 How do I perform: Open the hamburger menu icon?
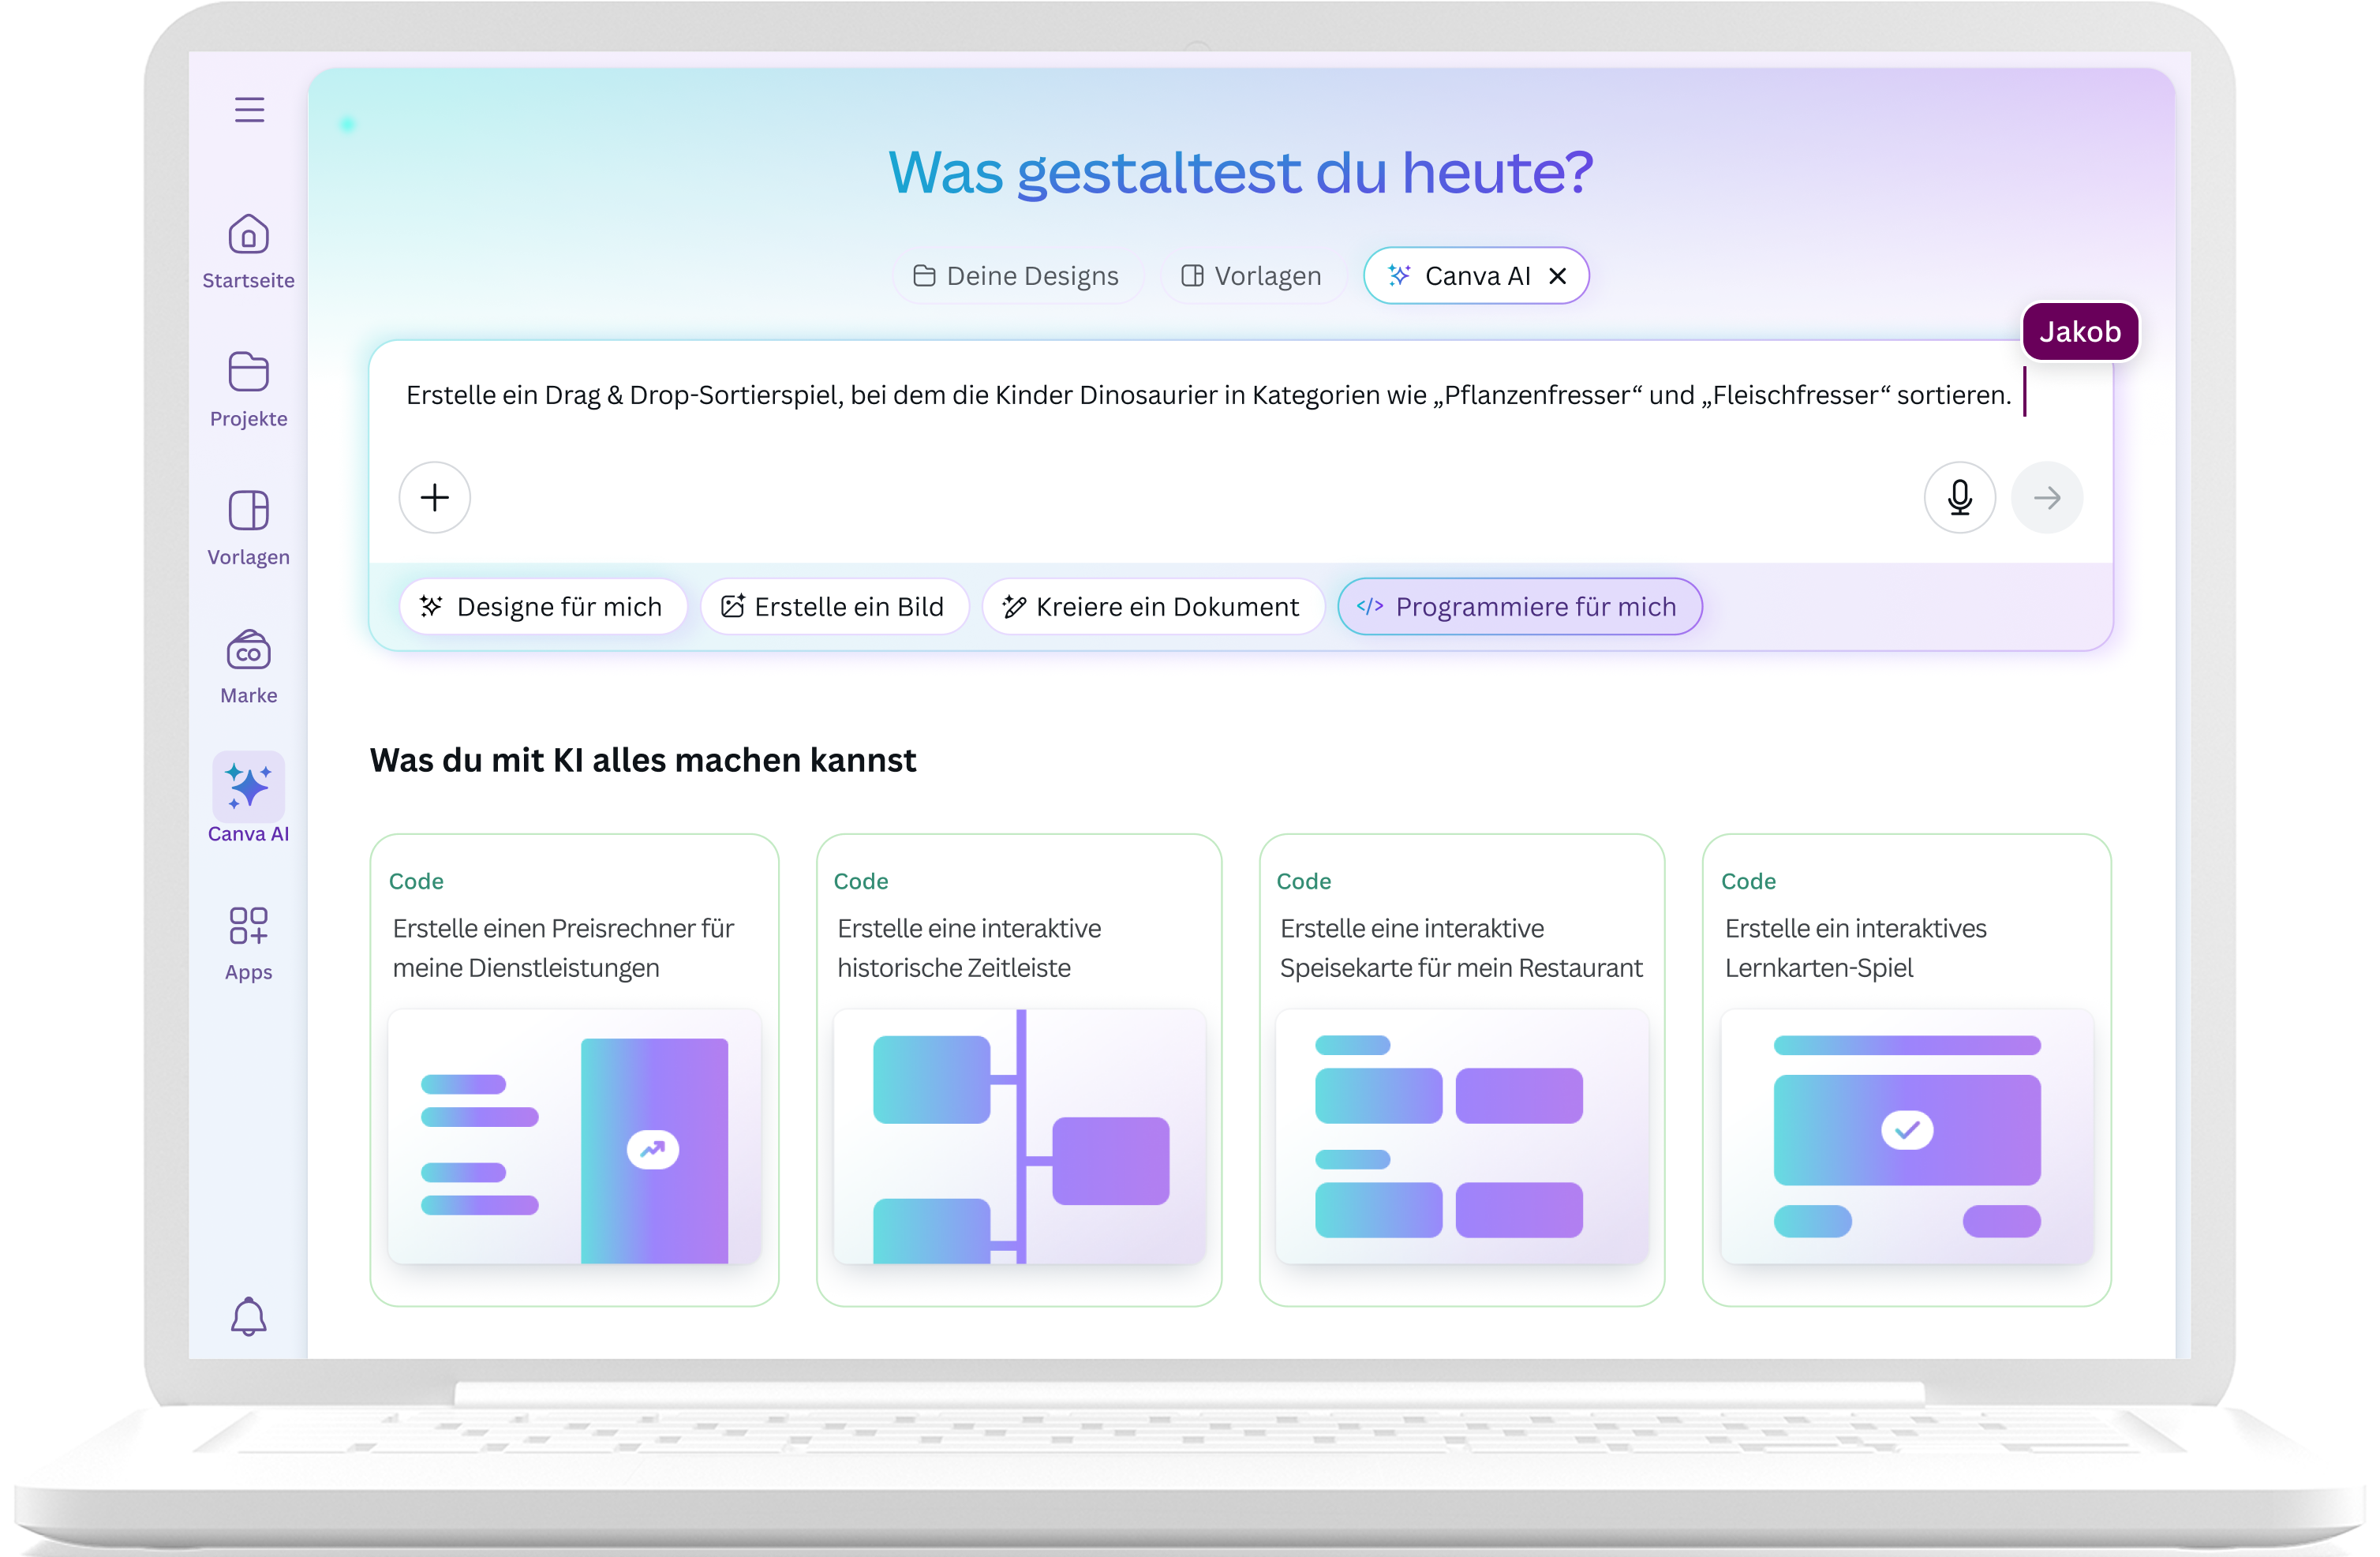249,109
